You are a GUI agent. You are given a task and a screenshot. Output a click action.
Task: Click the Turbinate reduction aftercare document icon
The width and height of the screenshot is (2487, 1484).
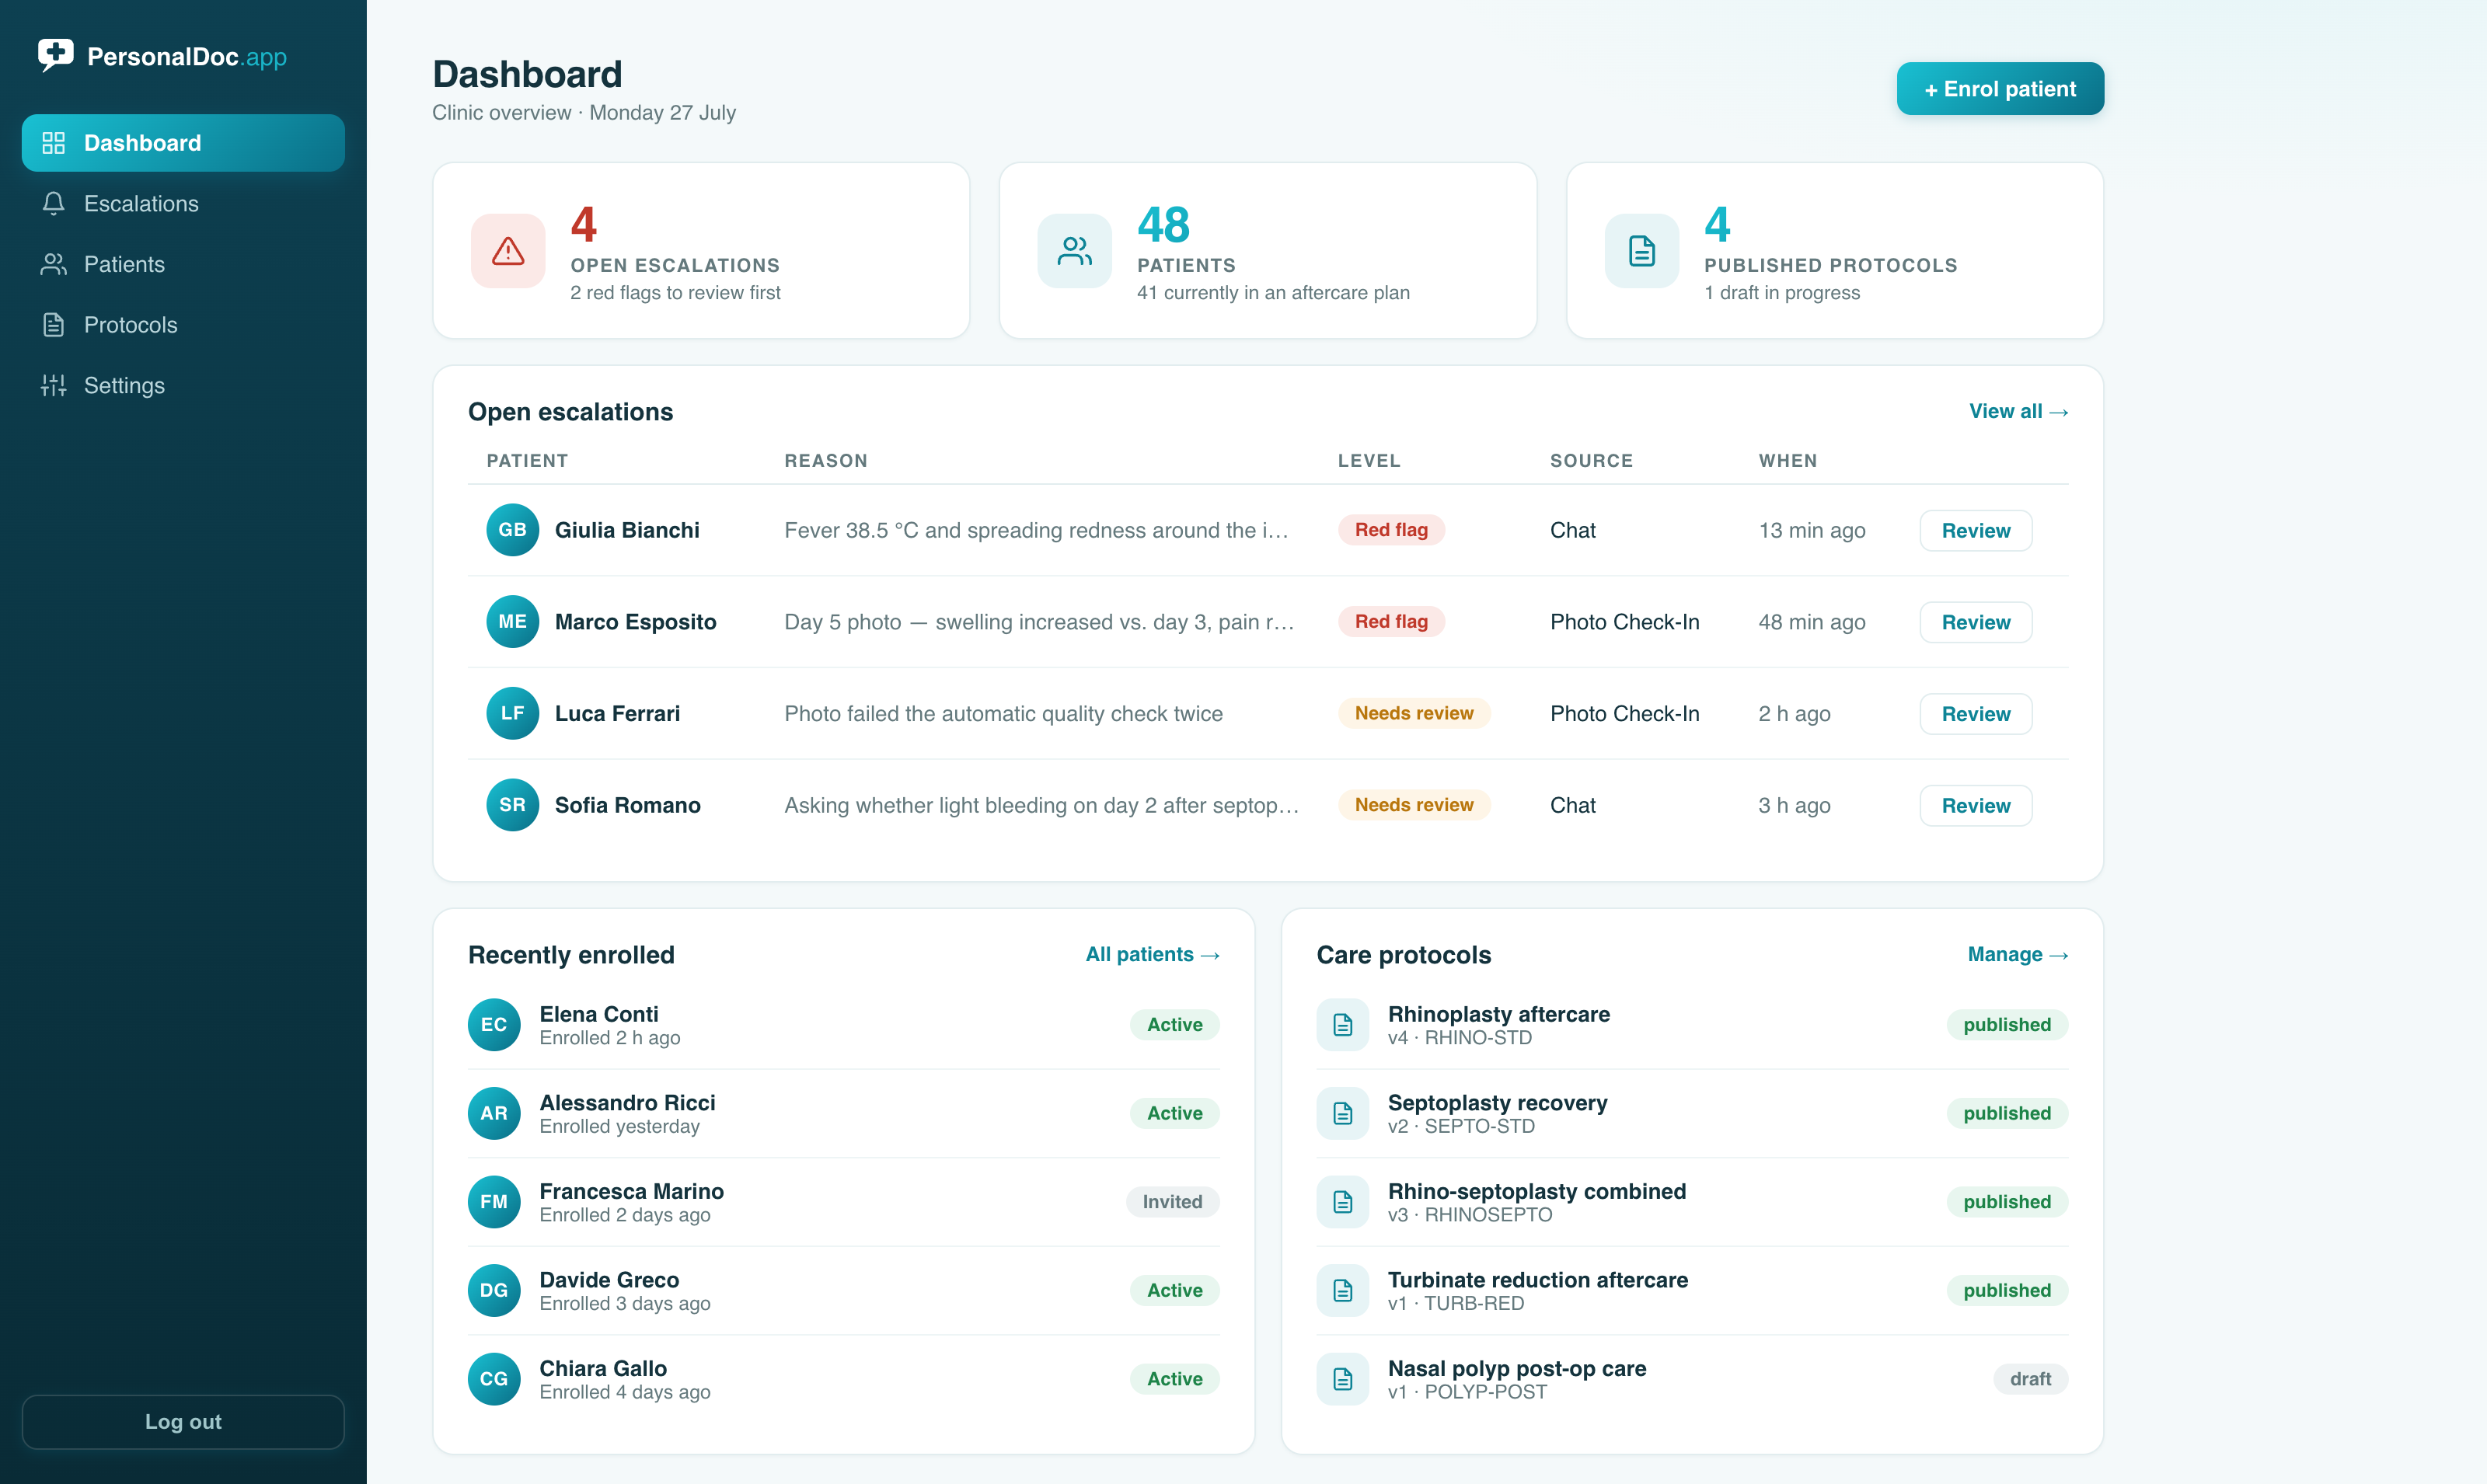(x=1342, y=1290)
